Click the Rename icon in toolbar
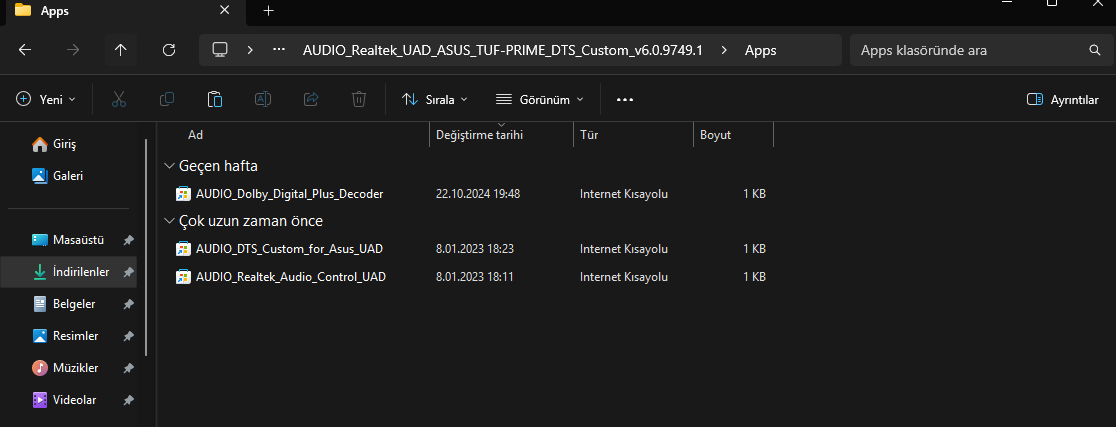The width and height of the screenshot is (1116, 427). tap(263, 99)
